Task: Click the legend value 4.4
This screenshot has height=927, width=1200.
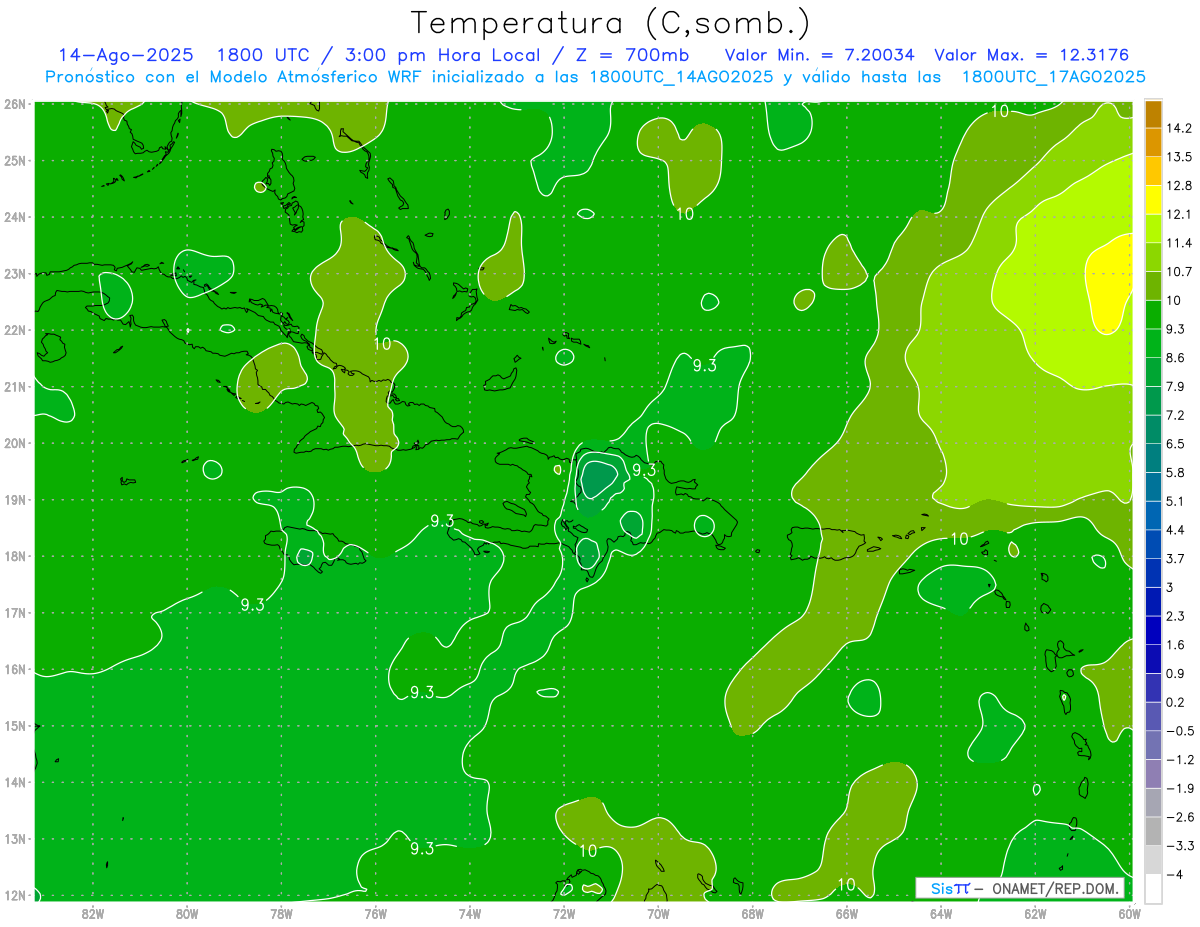Action: (x=1175, y=530)
